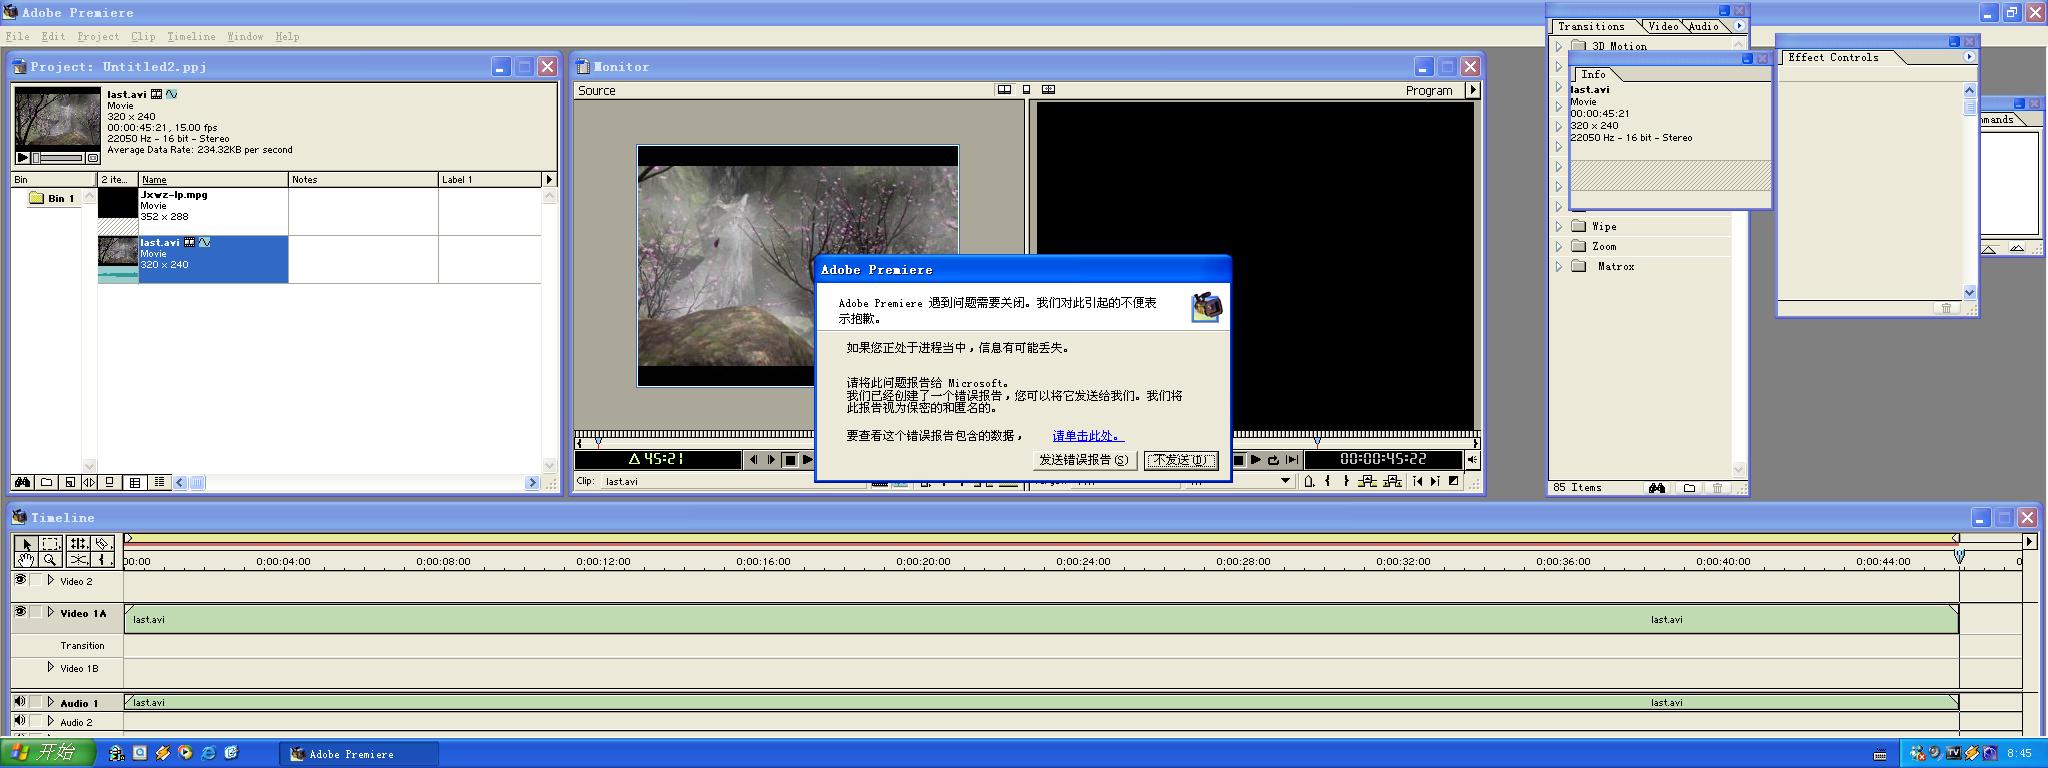
Task: Click 不发送 button in error dialog
Action: pos(1181,460)
